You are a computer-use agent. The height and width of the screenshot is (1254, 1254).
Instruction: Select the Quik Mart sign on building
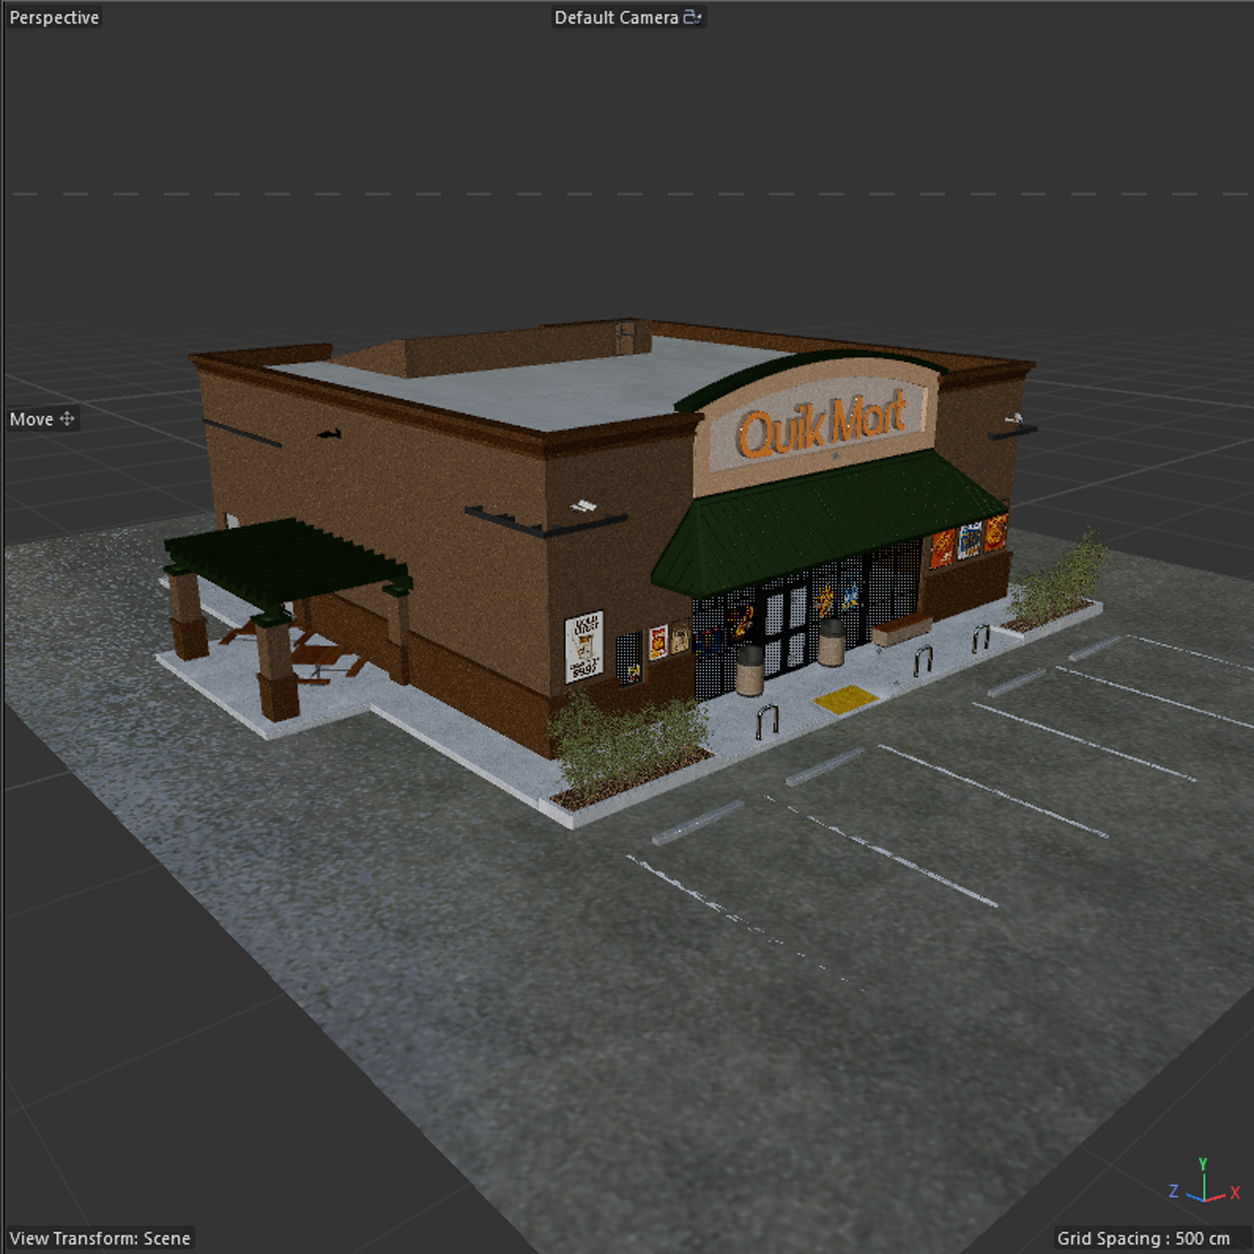[821, 422]
